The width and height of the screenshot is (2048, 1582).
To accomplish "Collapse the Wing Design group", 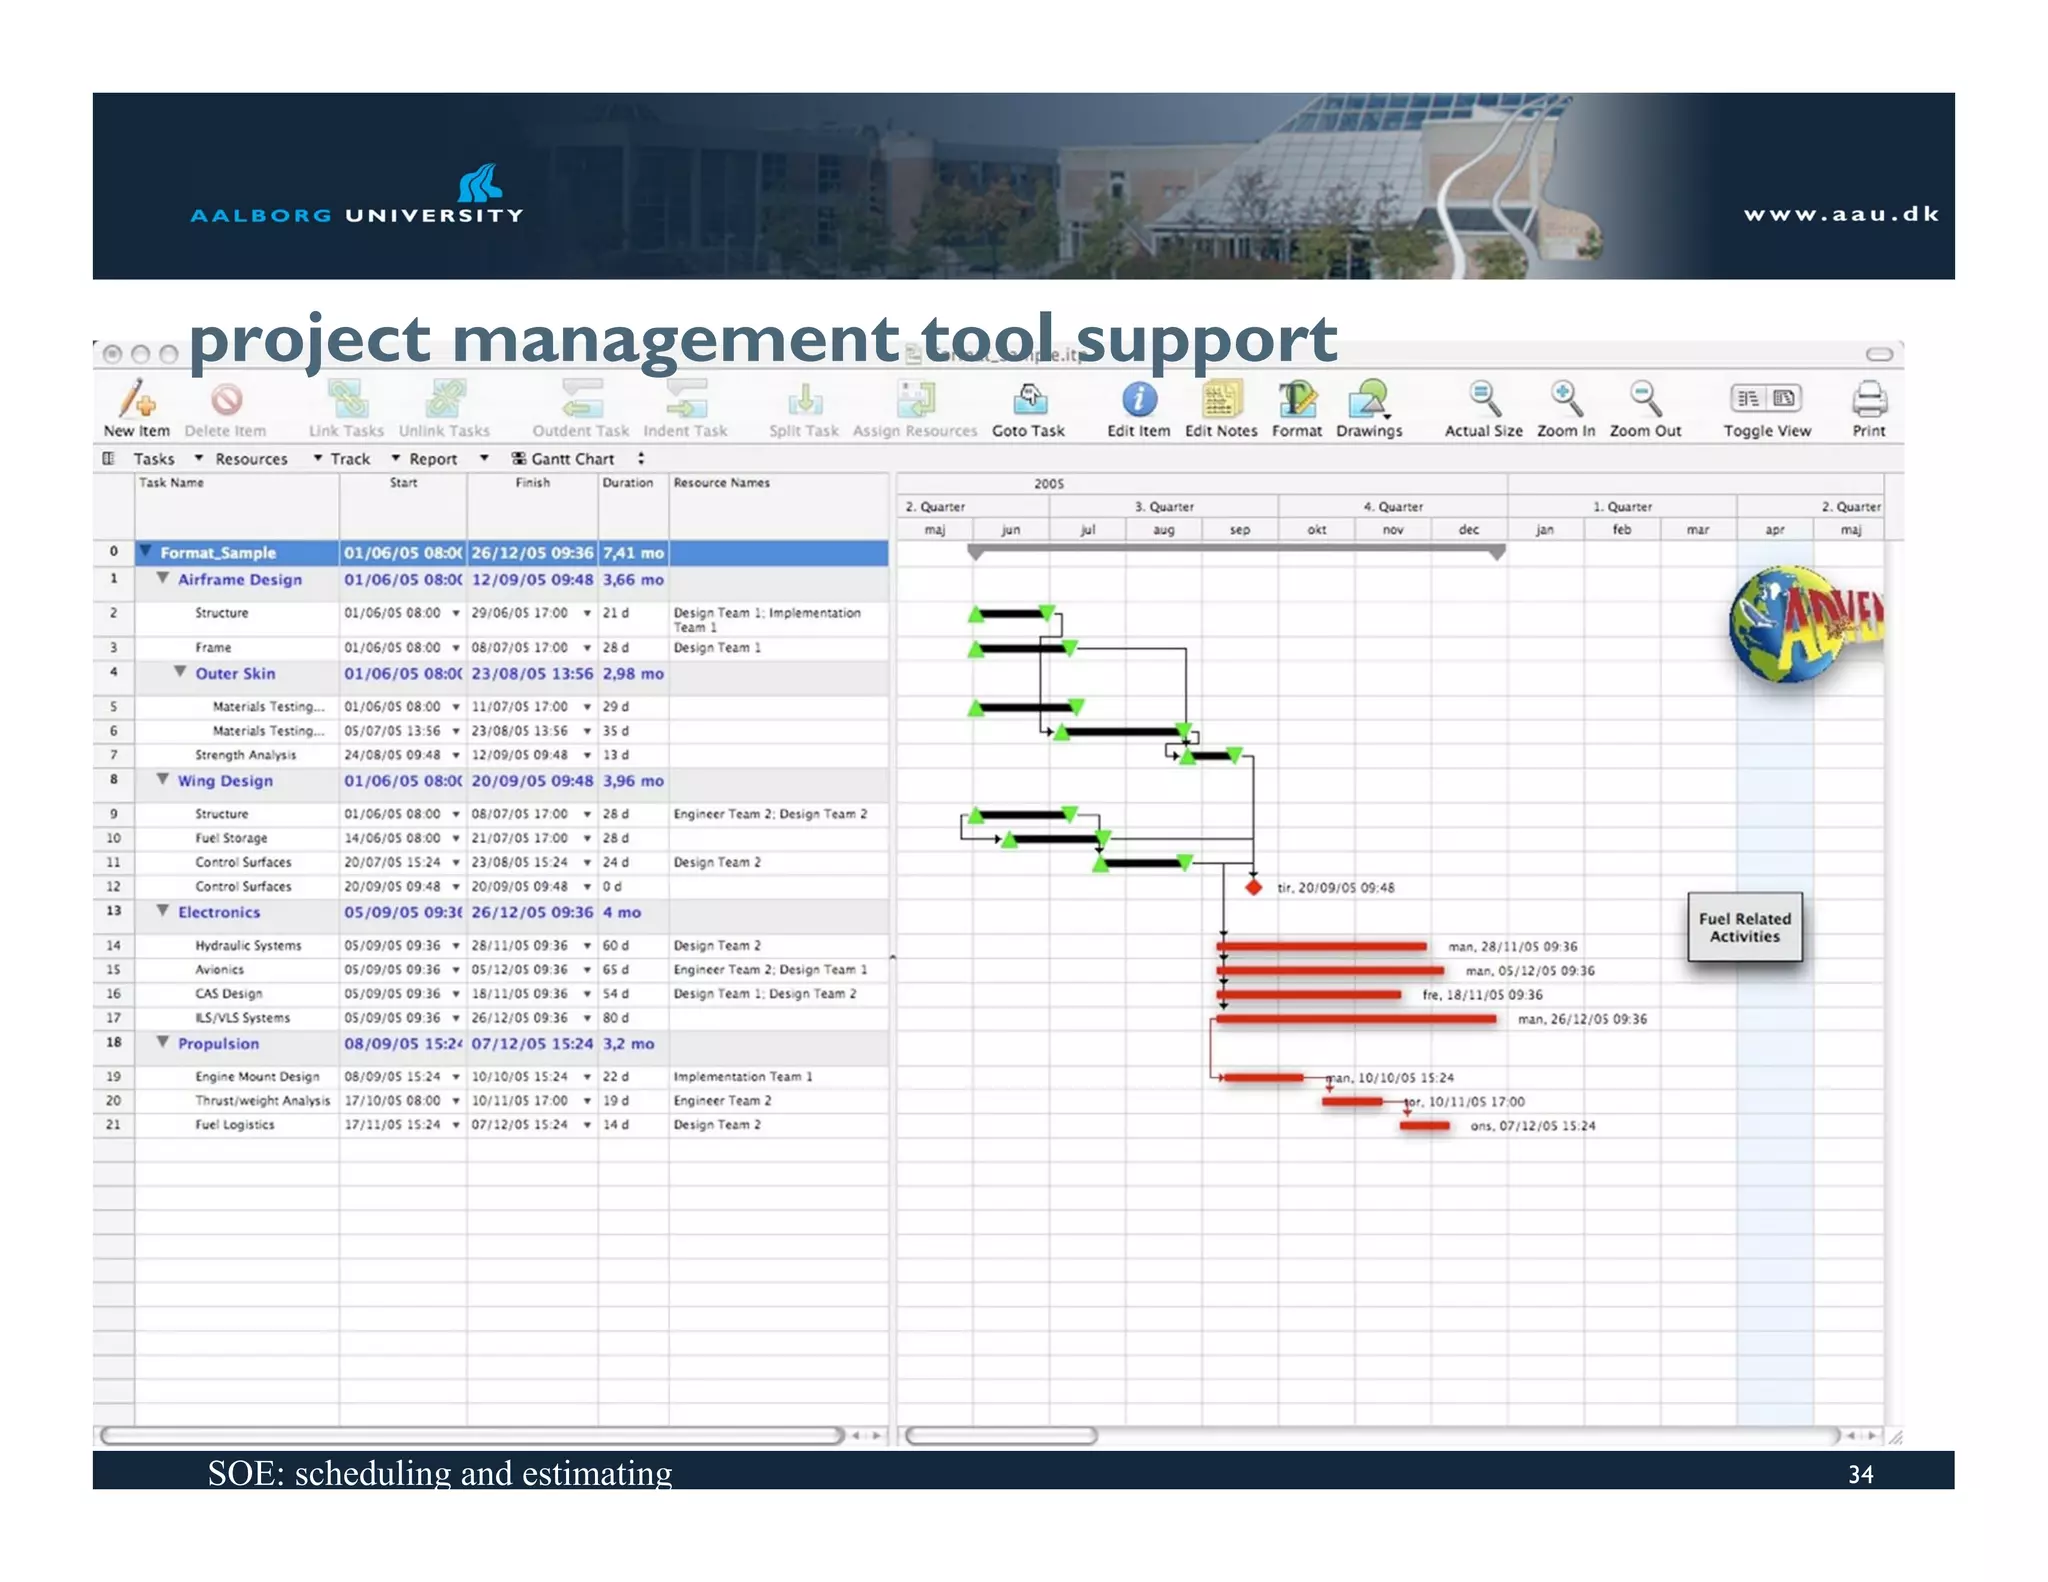I will click(x=163, y=779).
